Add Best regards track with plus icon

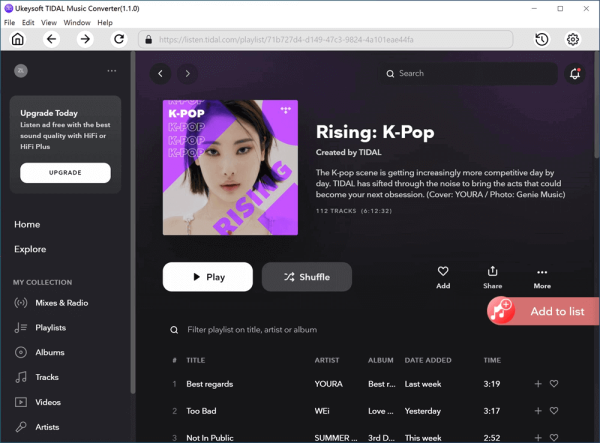coord(538,384)
